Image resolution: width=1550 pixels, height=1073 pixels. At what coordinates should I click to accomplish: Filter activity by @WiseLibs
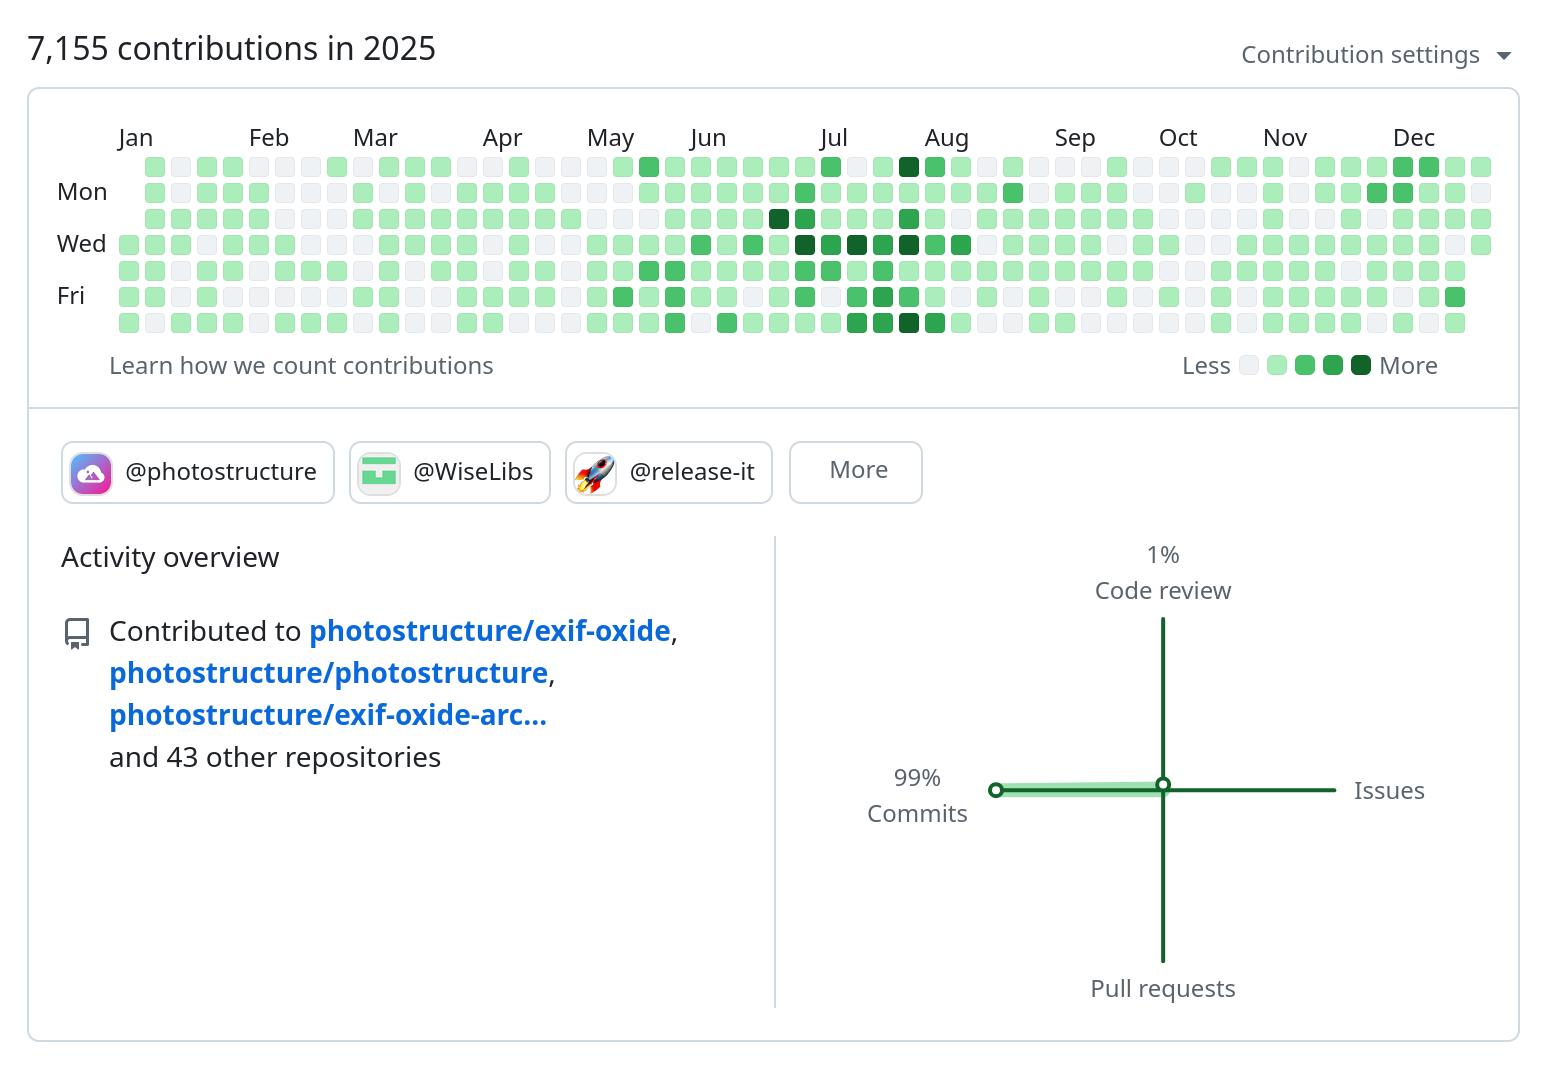(450, 472)
